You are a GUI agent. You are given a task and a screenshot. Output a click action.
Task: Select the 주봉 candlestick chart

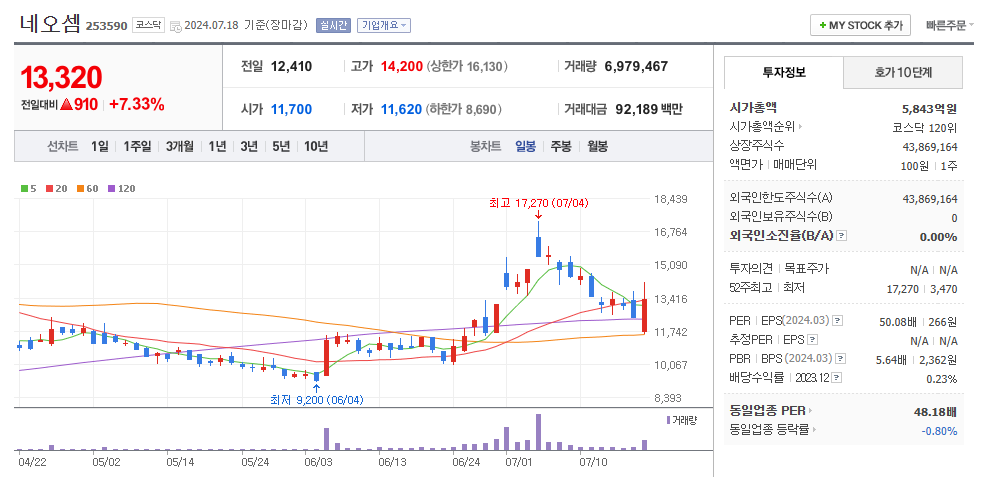coord(561,146)
